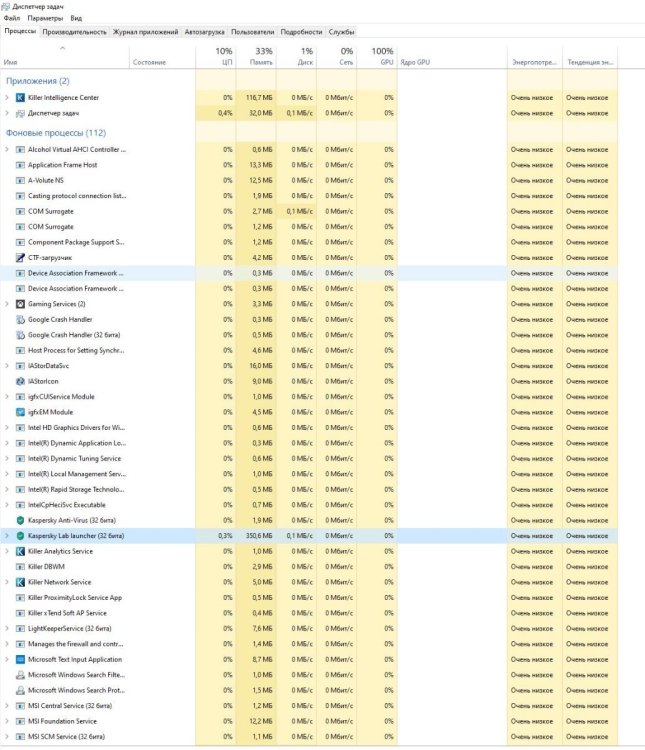Sort by the Диск column header
The height and width of the screenshot is (750, 645).
(296, 57)
